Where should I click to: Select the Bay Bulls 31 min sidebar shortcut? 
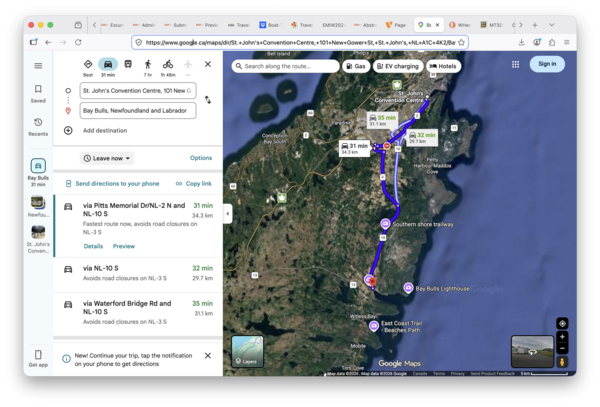click(x=38, y=173)
